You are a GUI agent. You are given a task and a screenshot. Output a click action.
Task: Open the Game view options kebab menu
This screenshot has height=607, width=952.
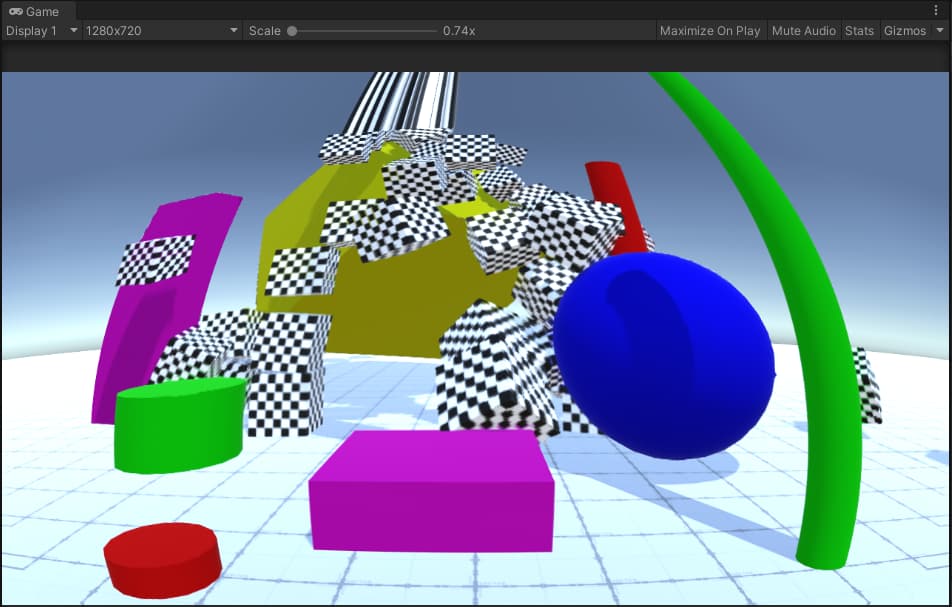coord(938,10)
